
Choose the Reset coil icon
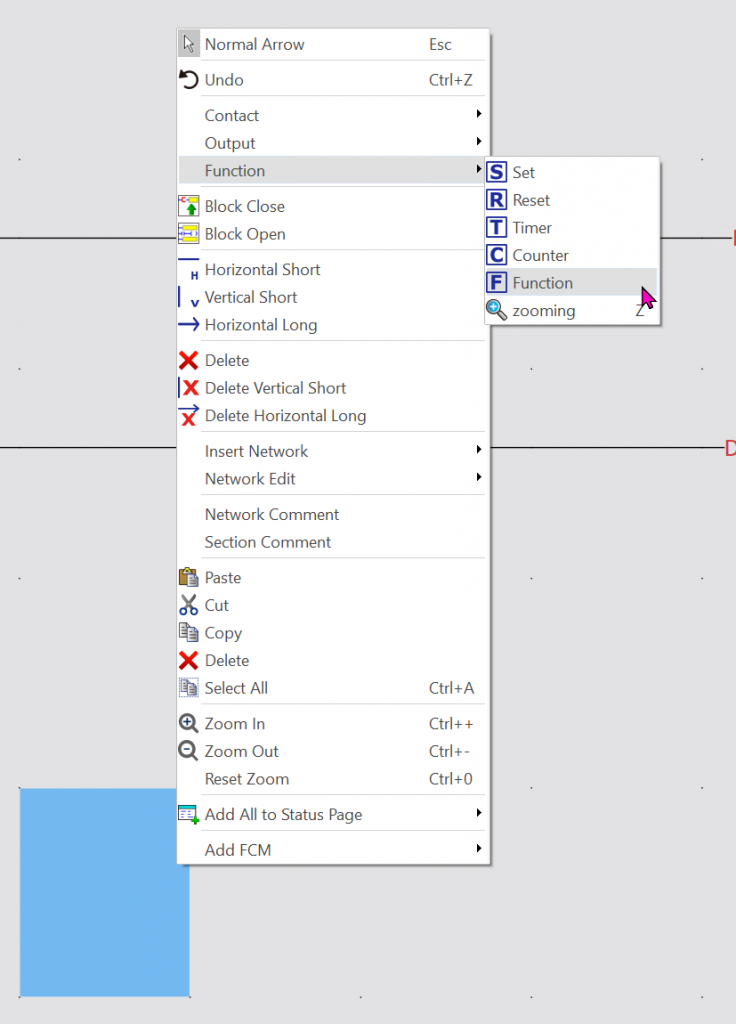(496, 200)
